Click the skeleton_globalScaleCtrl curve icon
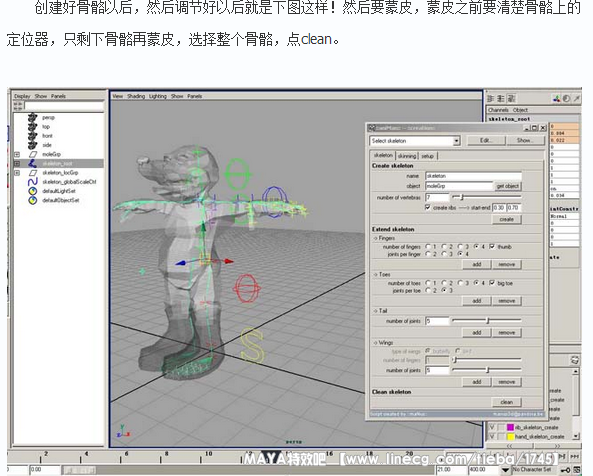 coord(33,182)
